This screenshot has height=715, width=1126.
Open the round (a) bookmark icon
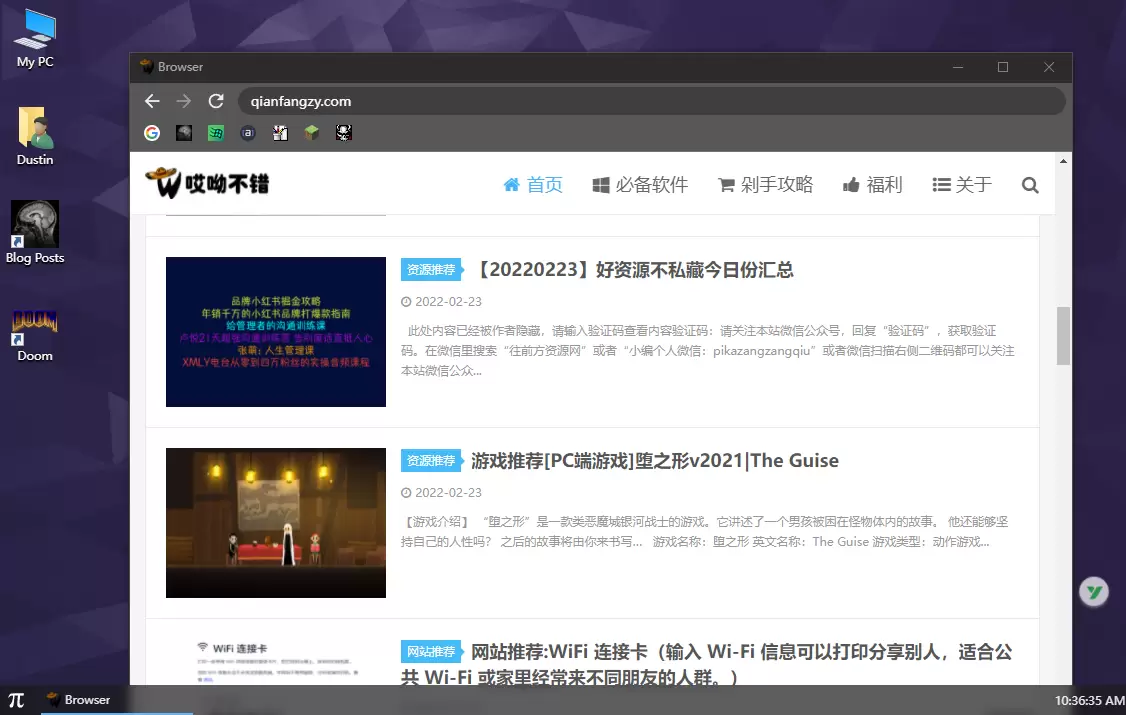point(248,133)
